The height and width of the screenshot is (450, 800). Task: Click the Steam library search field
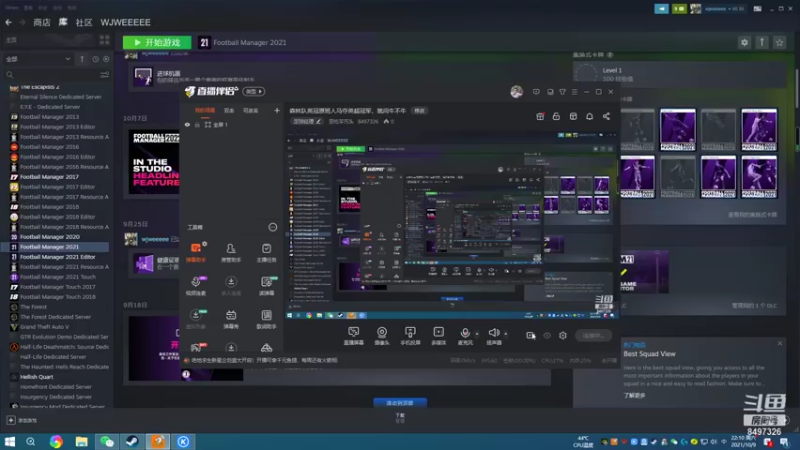[51, 75]
